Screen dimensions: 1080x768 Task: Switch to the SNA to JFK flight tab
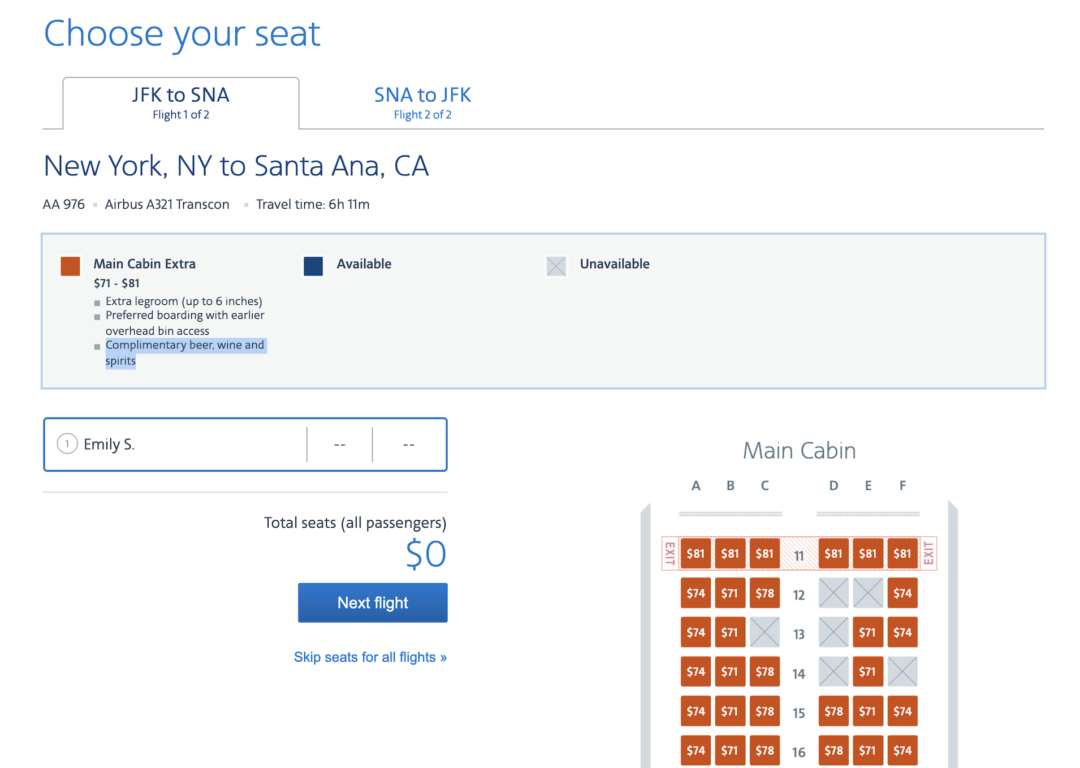coord(422,103)
